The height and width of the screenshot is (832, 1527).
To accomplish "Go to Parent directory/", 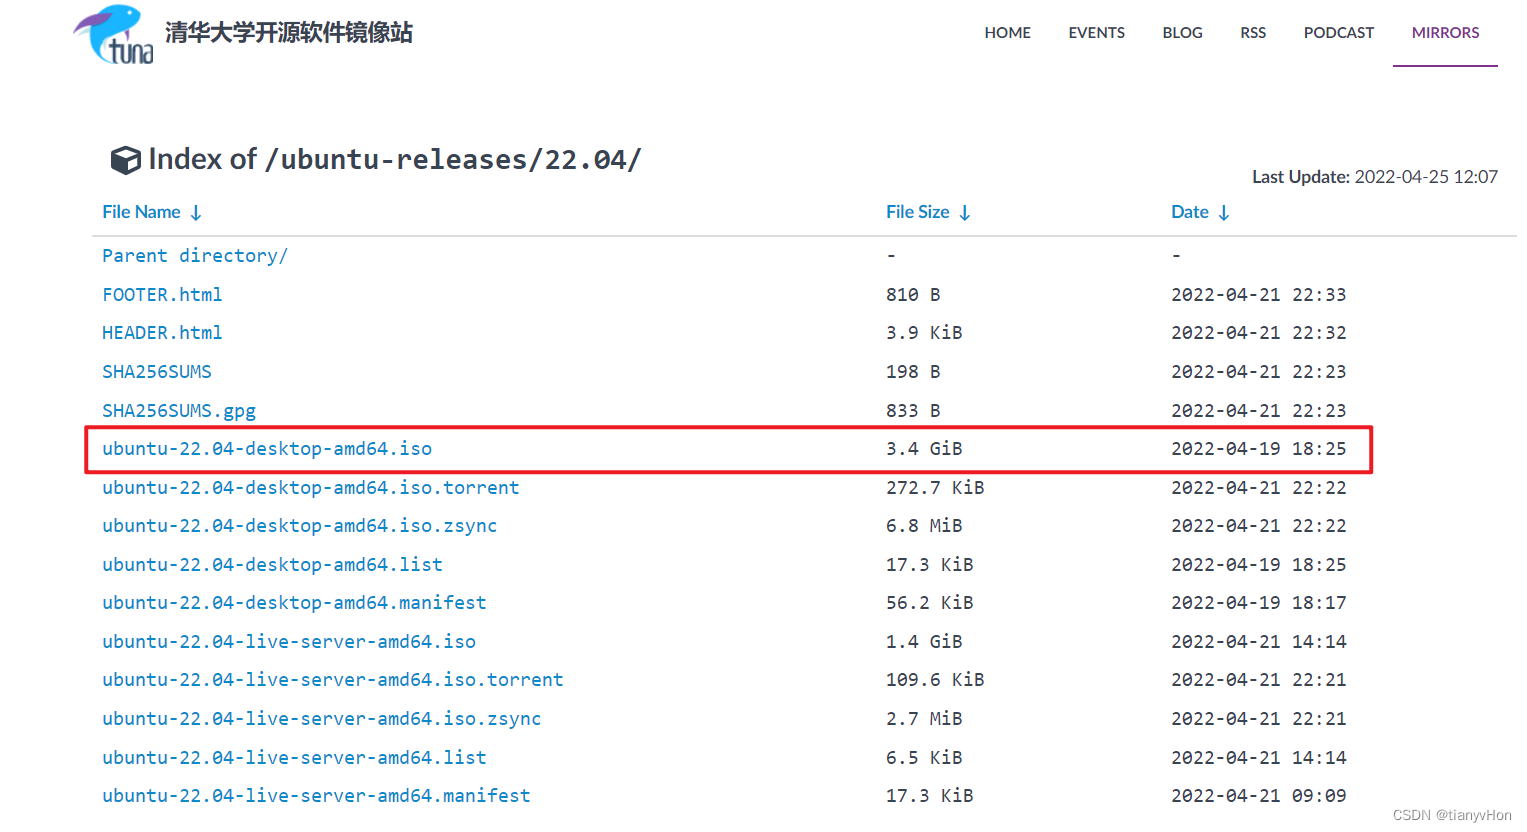I will (195, 256).
